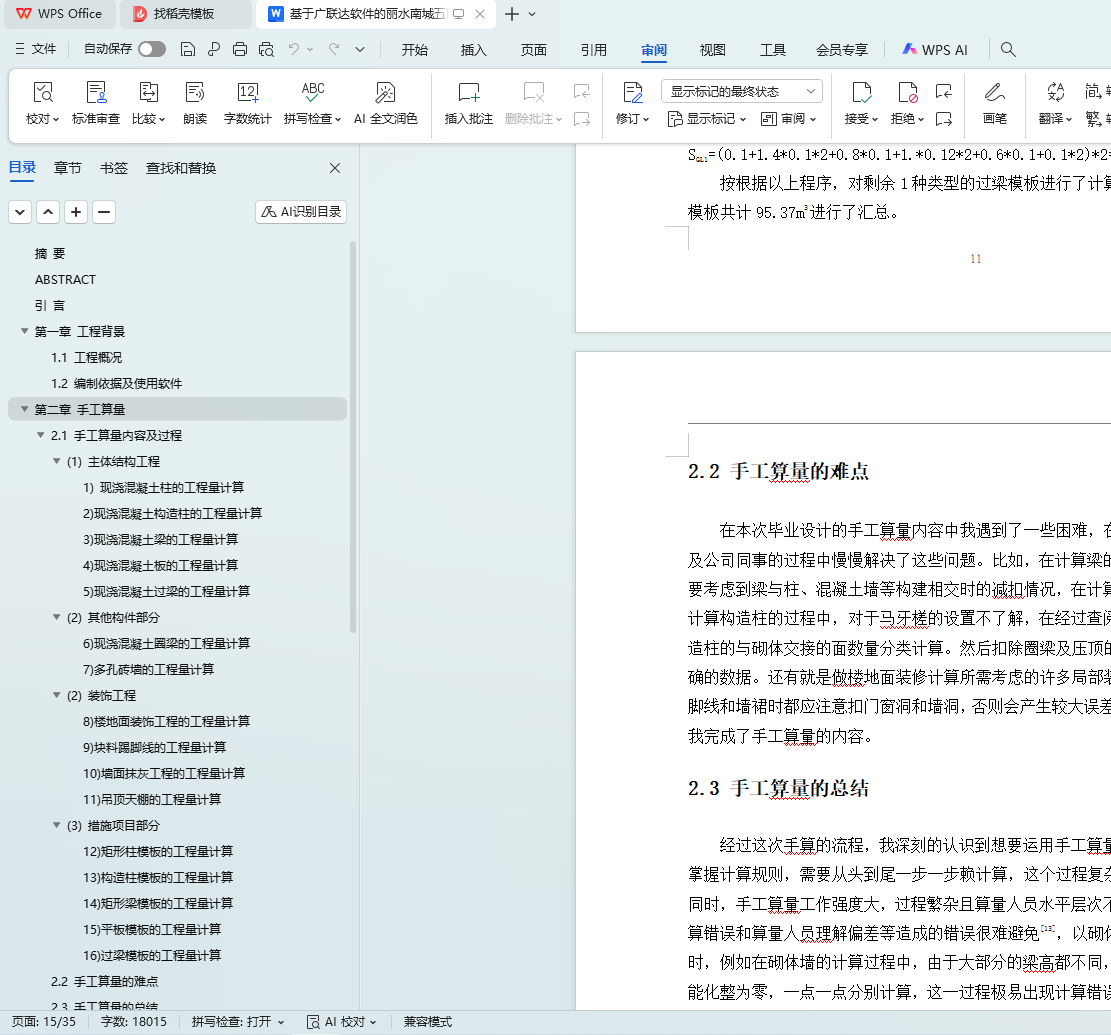This screenshot has width=1111, height=1035.
Task: Open the 显示标记的最终状态 dropdown
Action: tap(742, 91)
